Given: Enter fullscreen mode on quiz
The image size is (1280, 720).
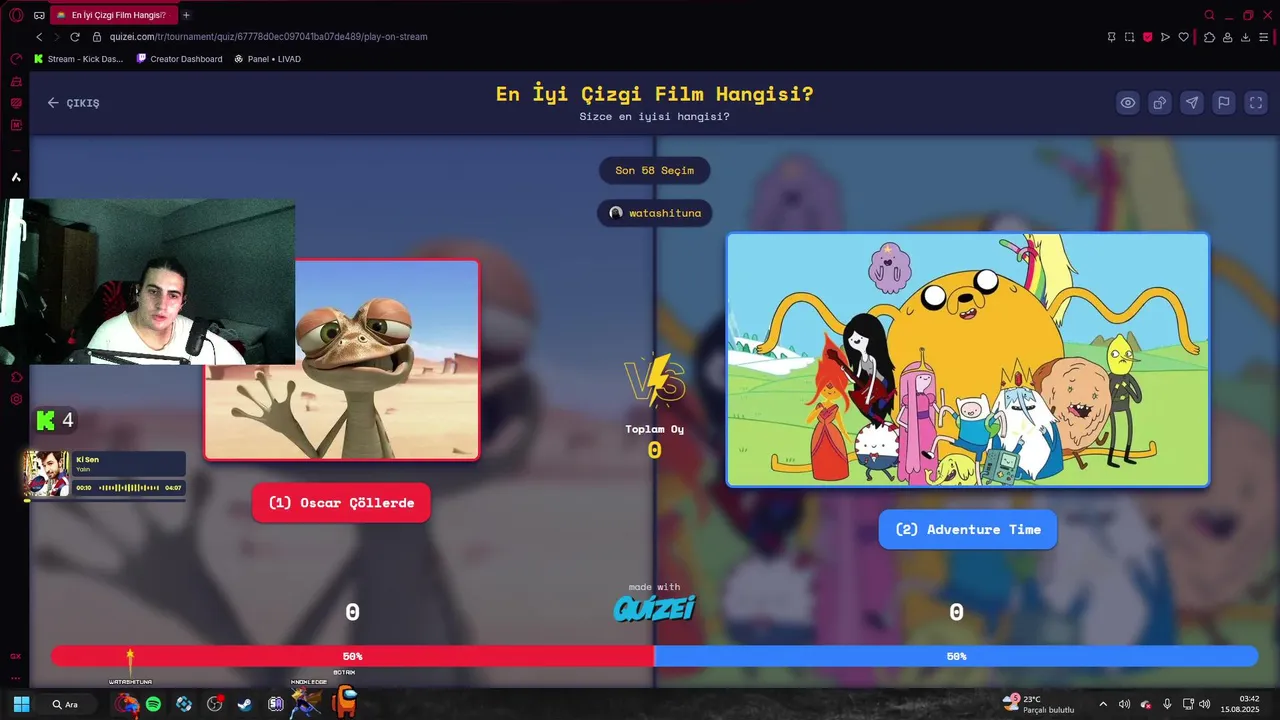Looking at the screenshot, I should pyautogui.click(x=1256, y=103).
